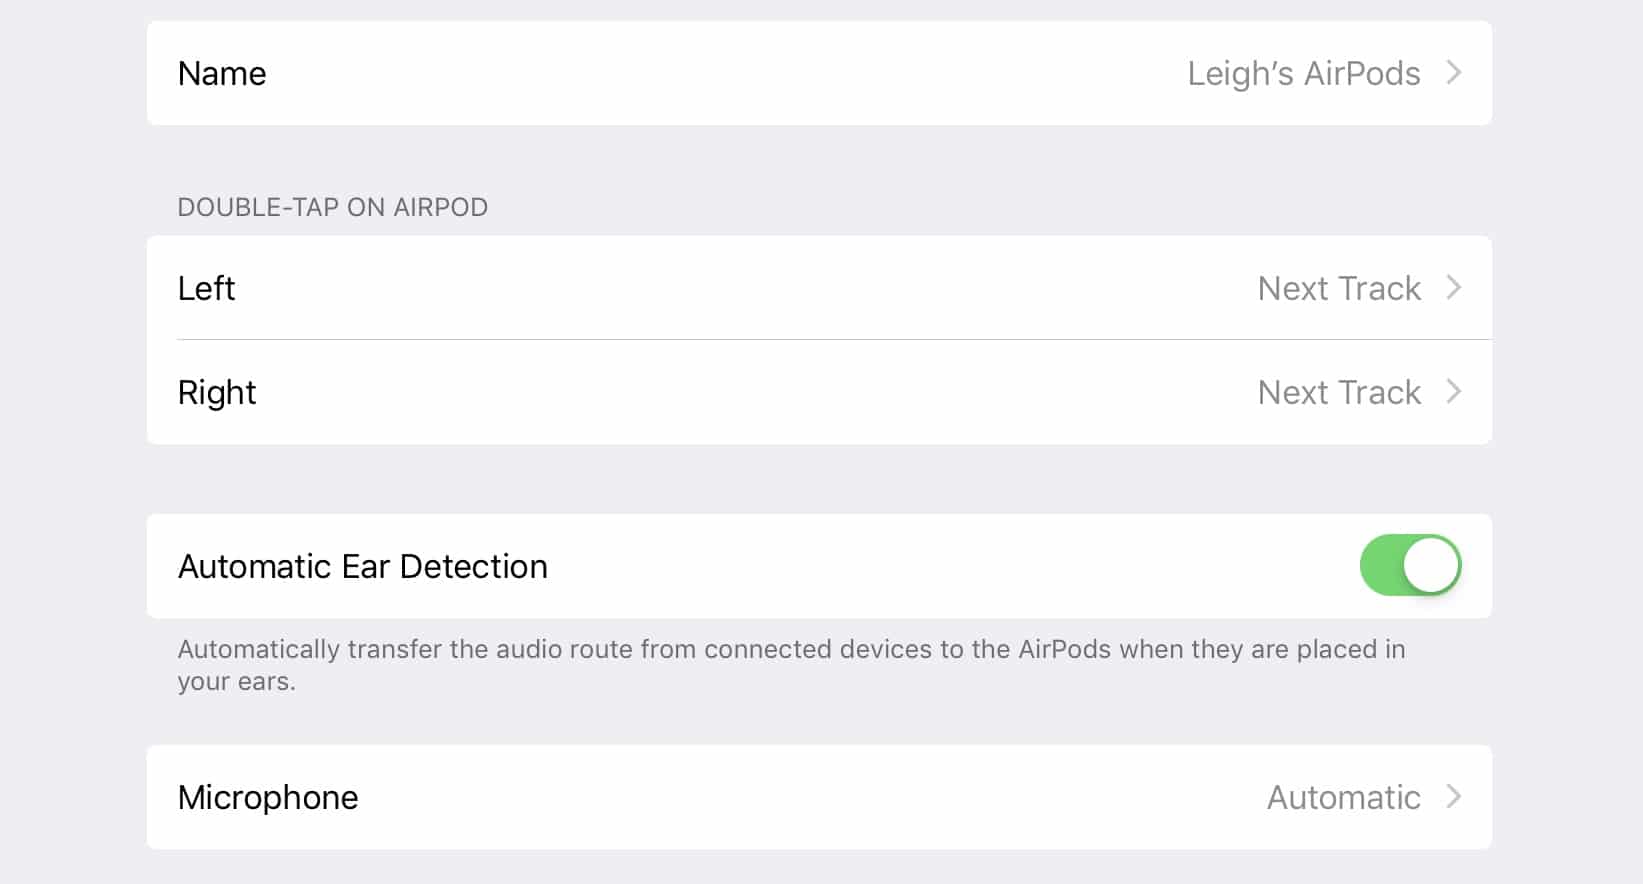Viewport: 1643px width, 884px height.
Task: Select the Name menu row label
Action: point(222,74)
